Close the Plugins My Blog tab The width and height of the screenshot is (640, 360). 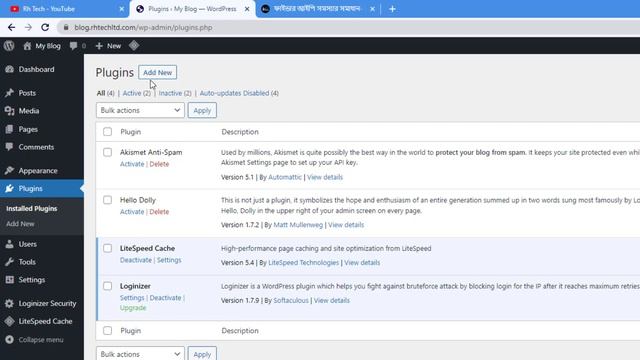[247, 9]
